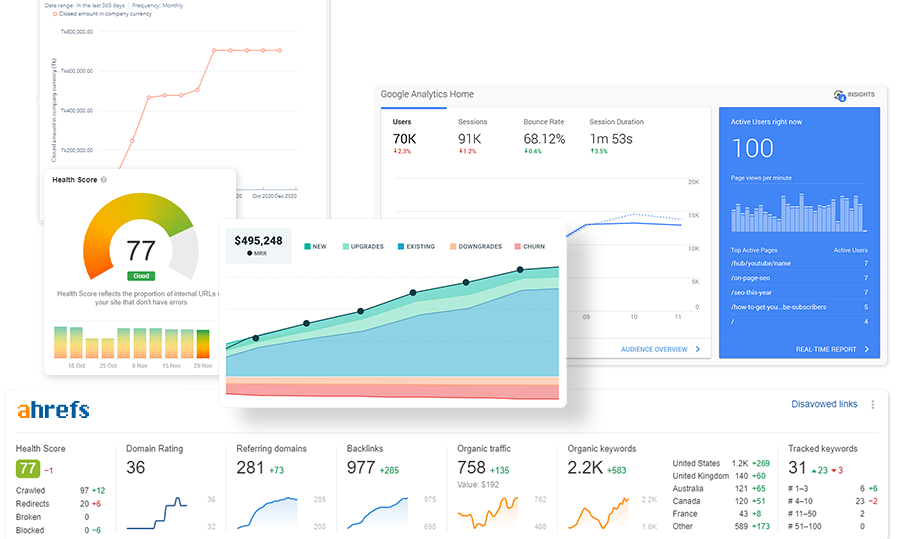Click the green Good label under gauge
Screen dimensions: 900x539
point(140,276)
